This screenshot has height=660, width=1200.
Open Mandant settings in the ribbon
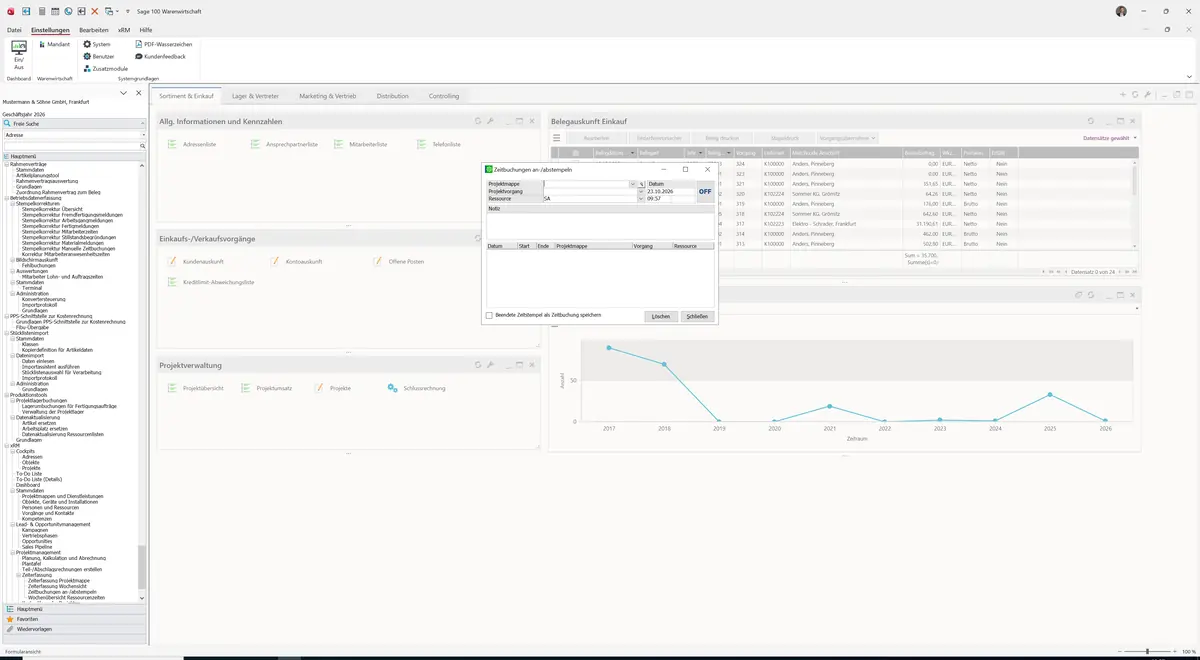(x=54, y=45)
